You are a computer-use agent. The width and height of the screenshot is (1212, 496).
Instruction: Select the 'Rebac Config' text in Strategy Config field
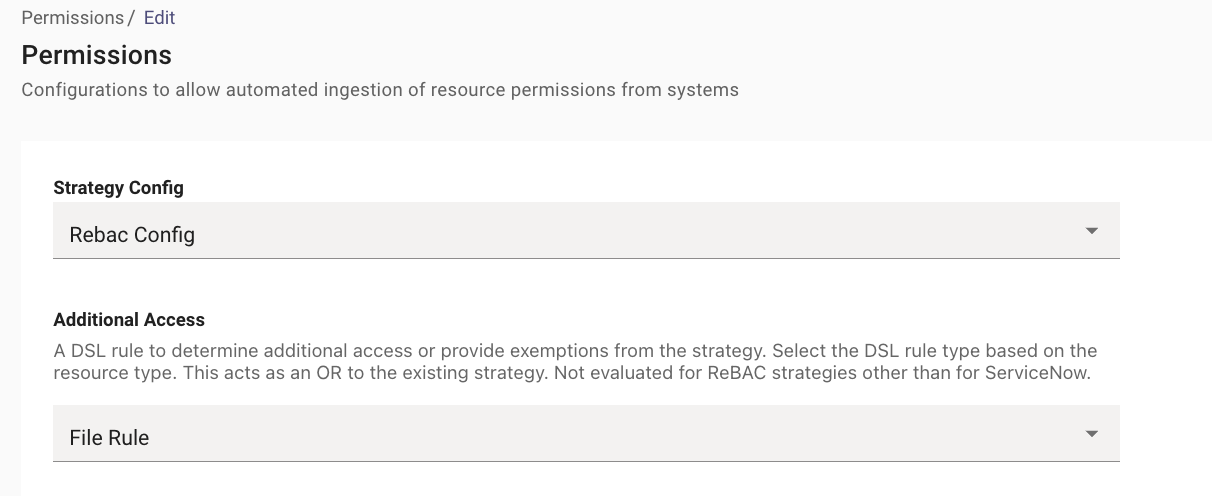[x=132, y=235]
